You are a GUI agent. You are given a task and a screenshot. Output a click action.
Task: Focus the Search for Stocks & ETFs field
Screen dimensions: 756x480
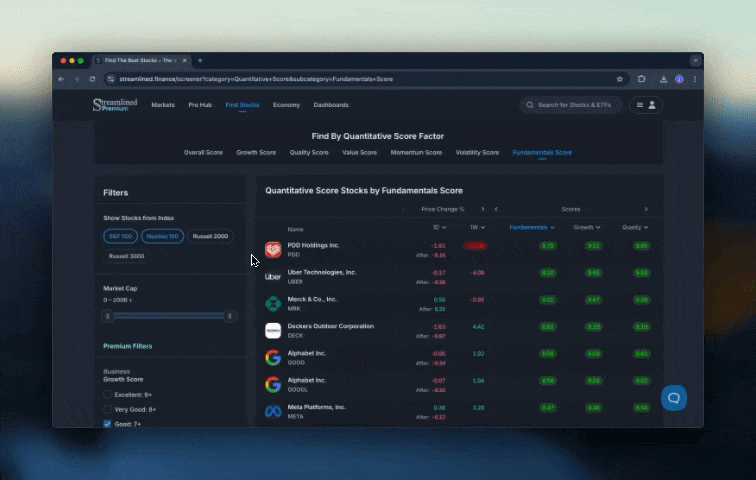click(x=570, y=105)
